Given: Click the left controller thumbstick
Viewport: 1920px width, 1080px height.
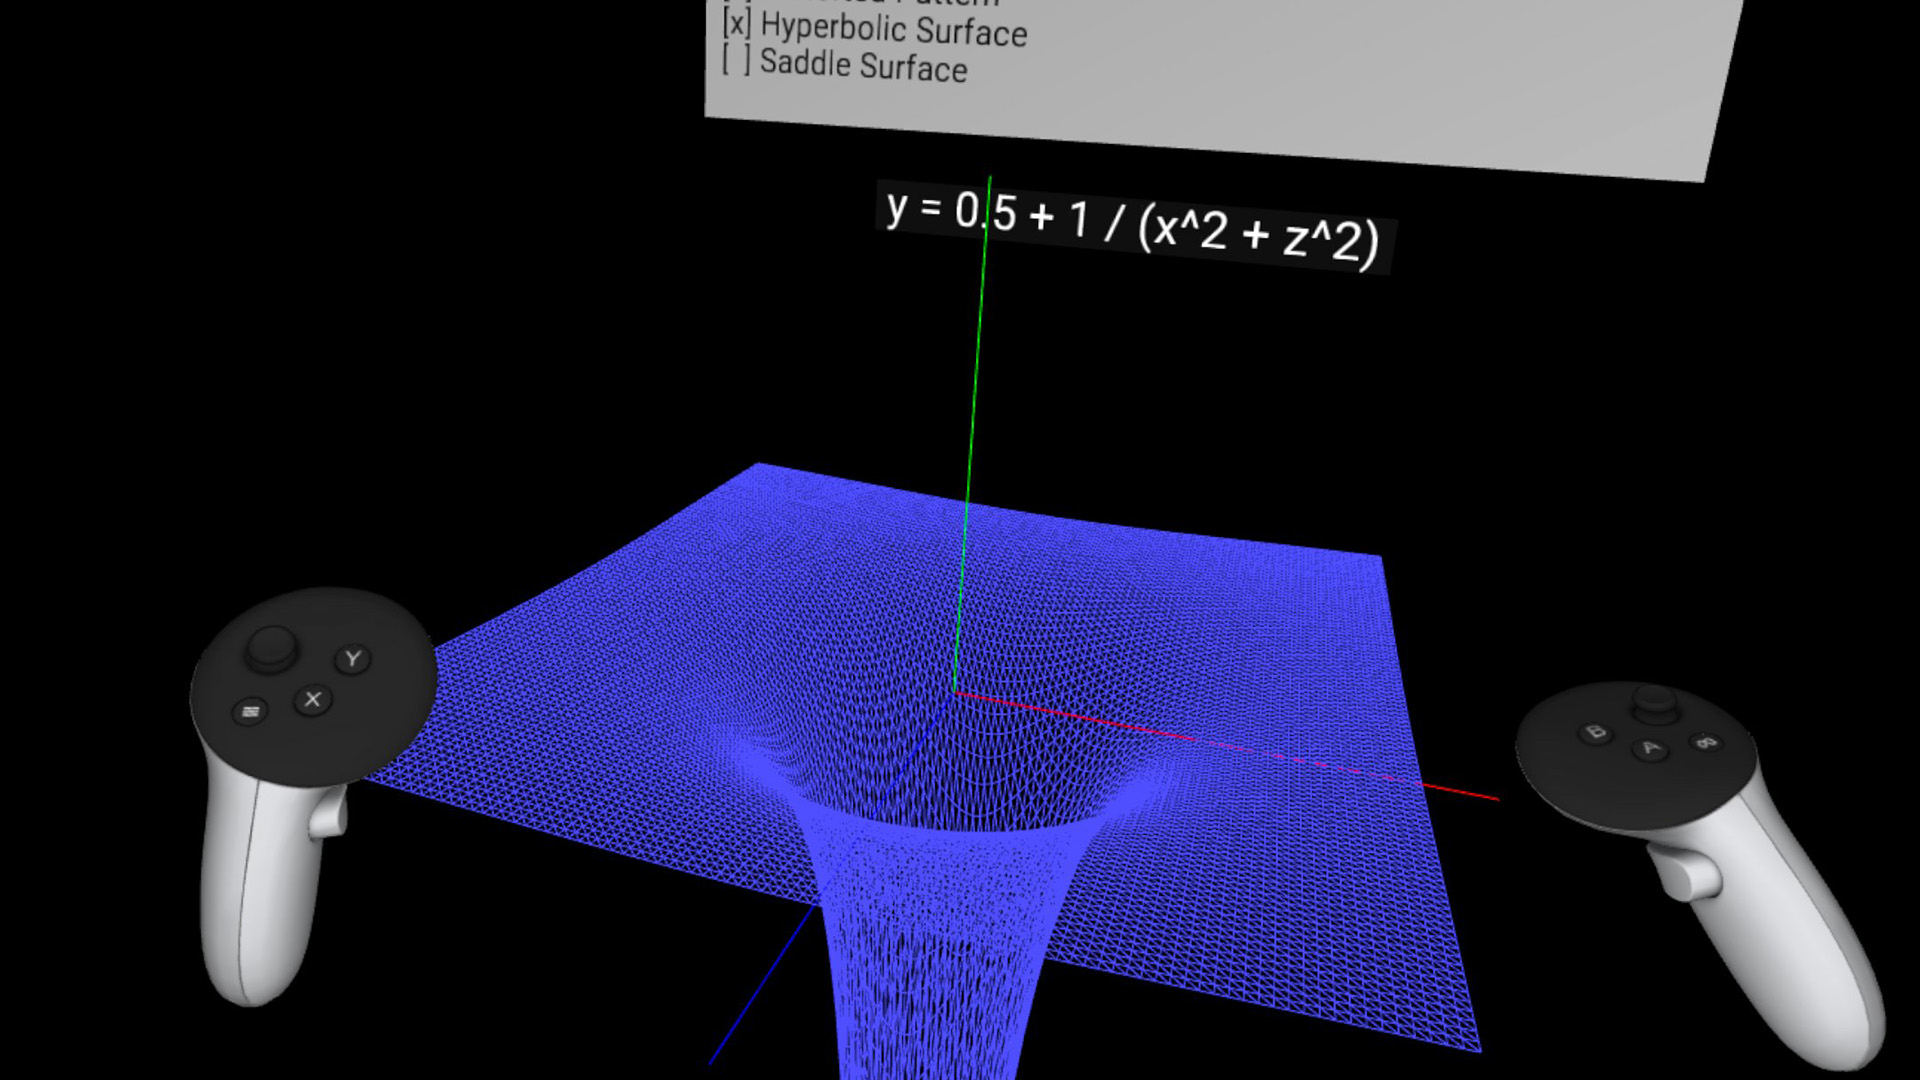Looking at the screenshot, I should pos(271,646).
